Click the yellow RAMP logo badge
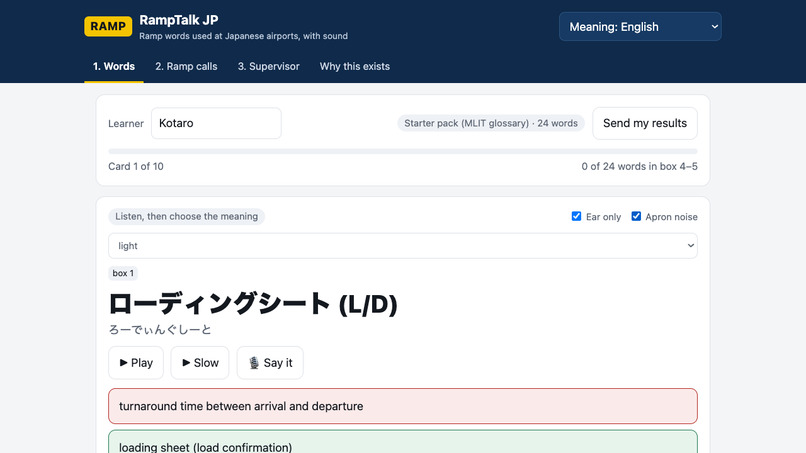The image size is (806, 453). [108, 26]
